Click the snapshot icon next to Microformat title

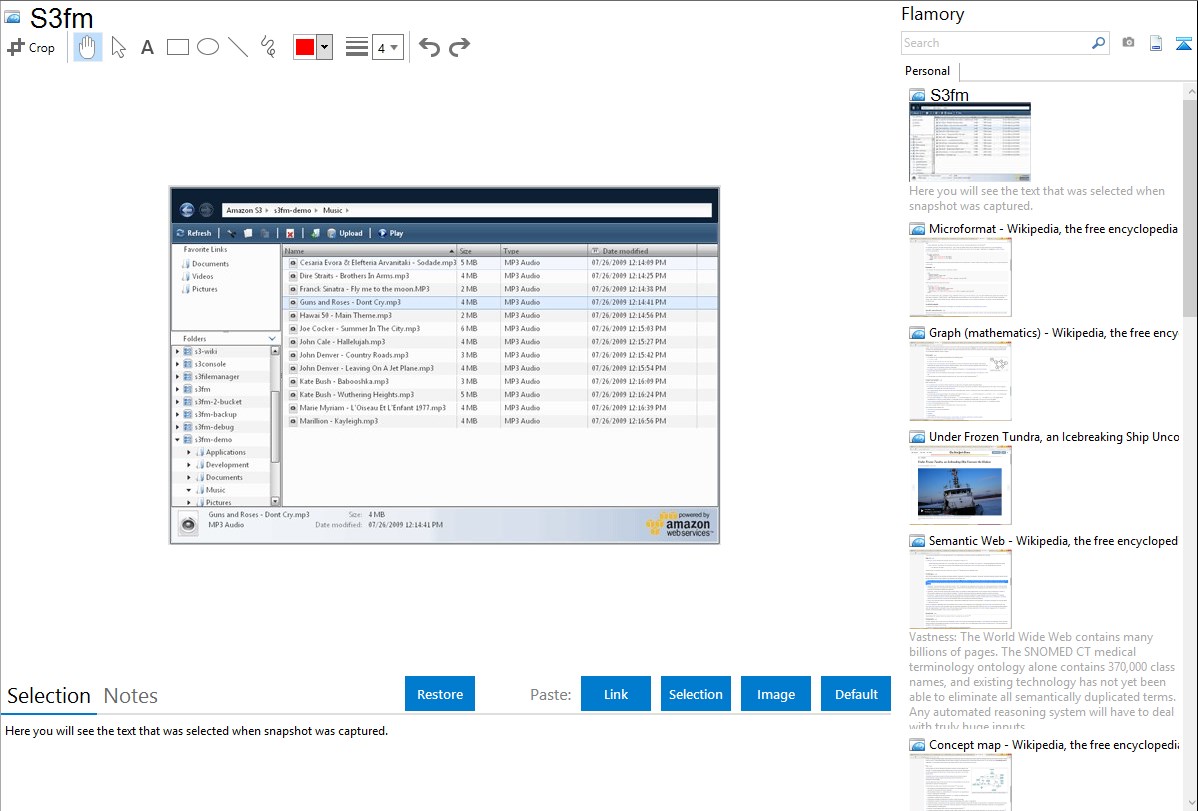pos(917,229)
